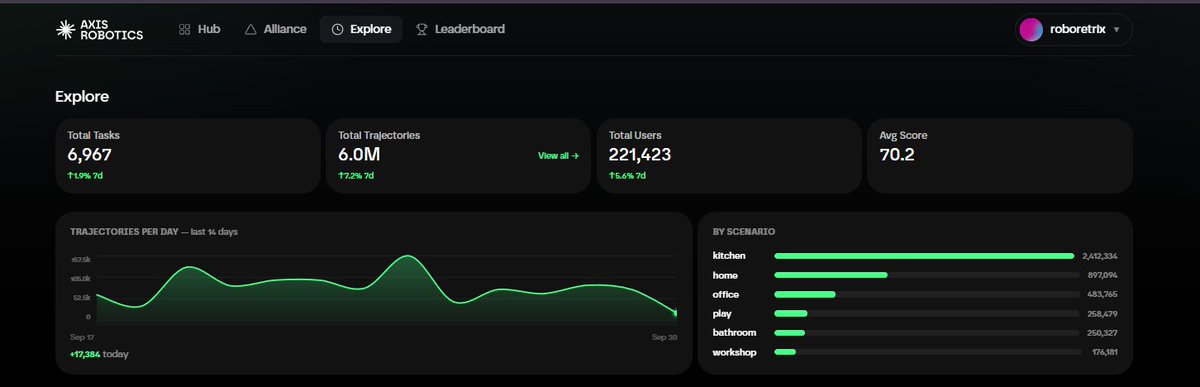Viewport: 1200px width, 387px height.
Task: Click the play scenario label
Action: (x=722, y=313)
